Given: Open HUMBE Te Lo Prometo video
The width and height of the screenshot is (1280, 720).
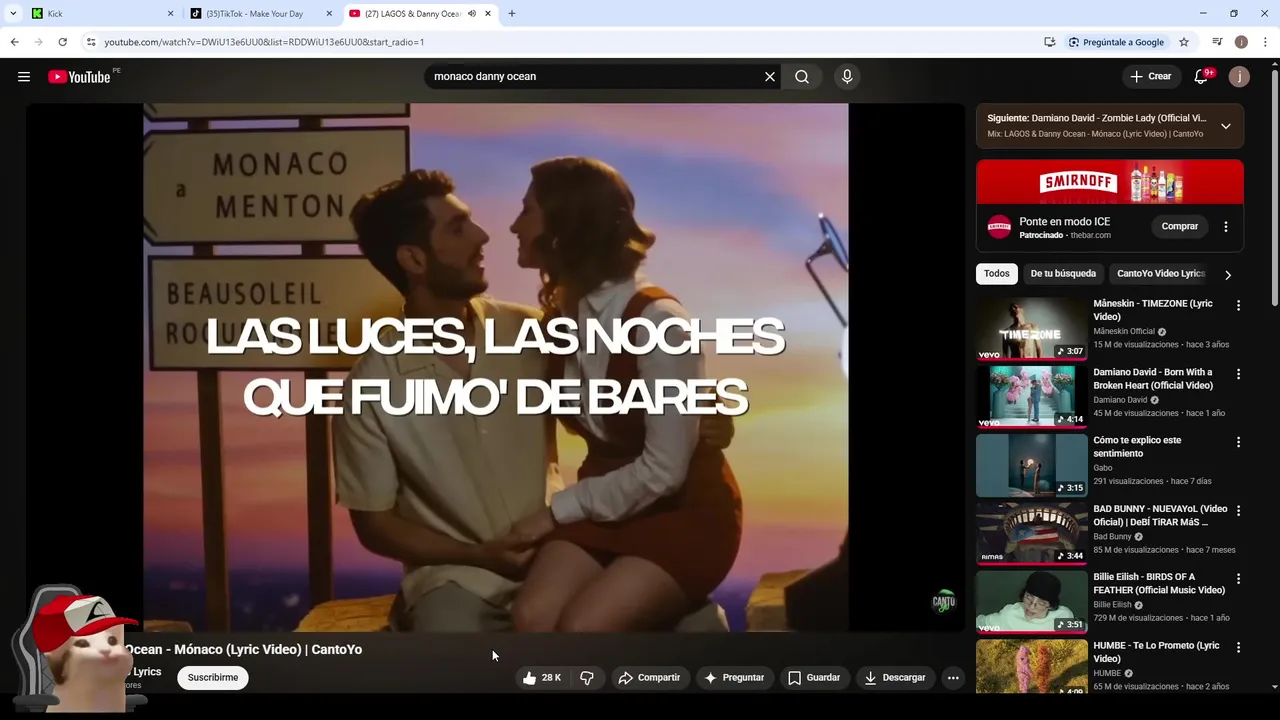Looking at the screenshot, I should (x=1032, y=667).
